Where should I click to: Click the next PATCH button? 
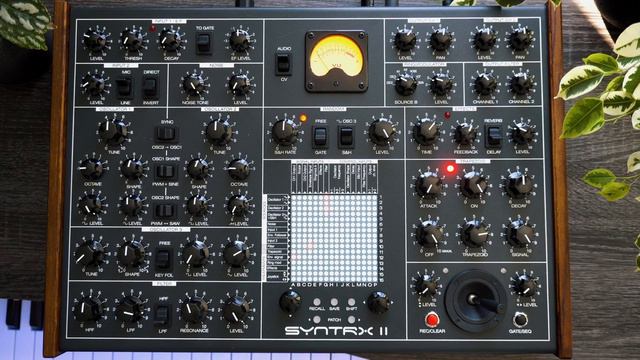tap(351, 320)
